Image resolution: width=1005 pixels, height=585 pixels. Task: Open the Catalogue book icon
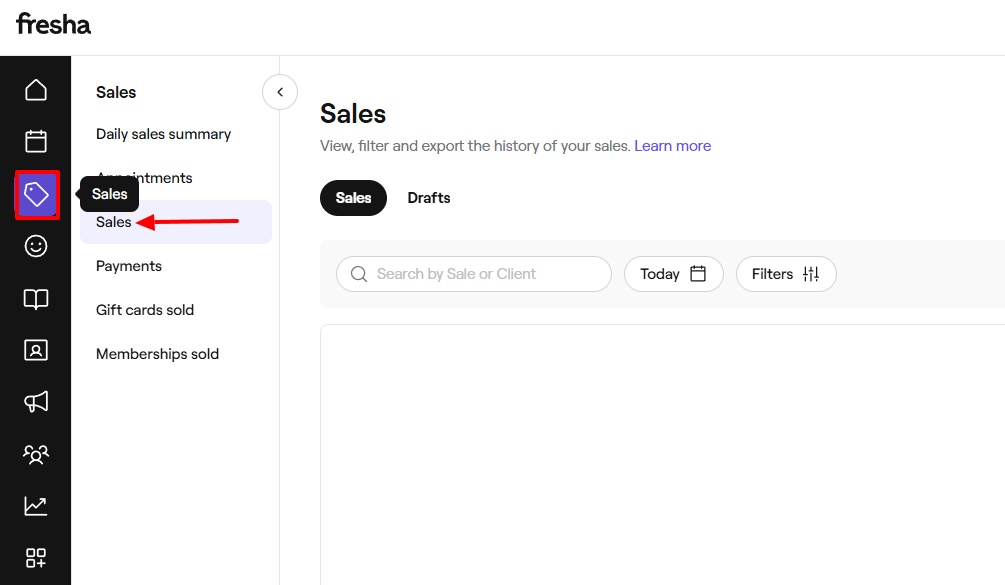pyautogui.click(x=36, y=298)
